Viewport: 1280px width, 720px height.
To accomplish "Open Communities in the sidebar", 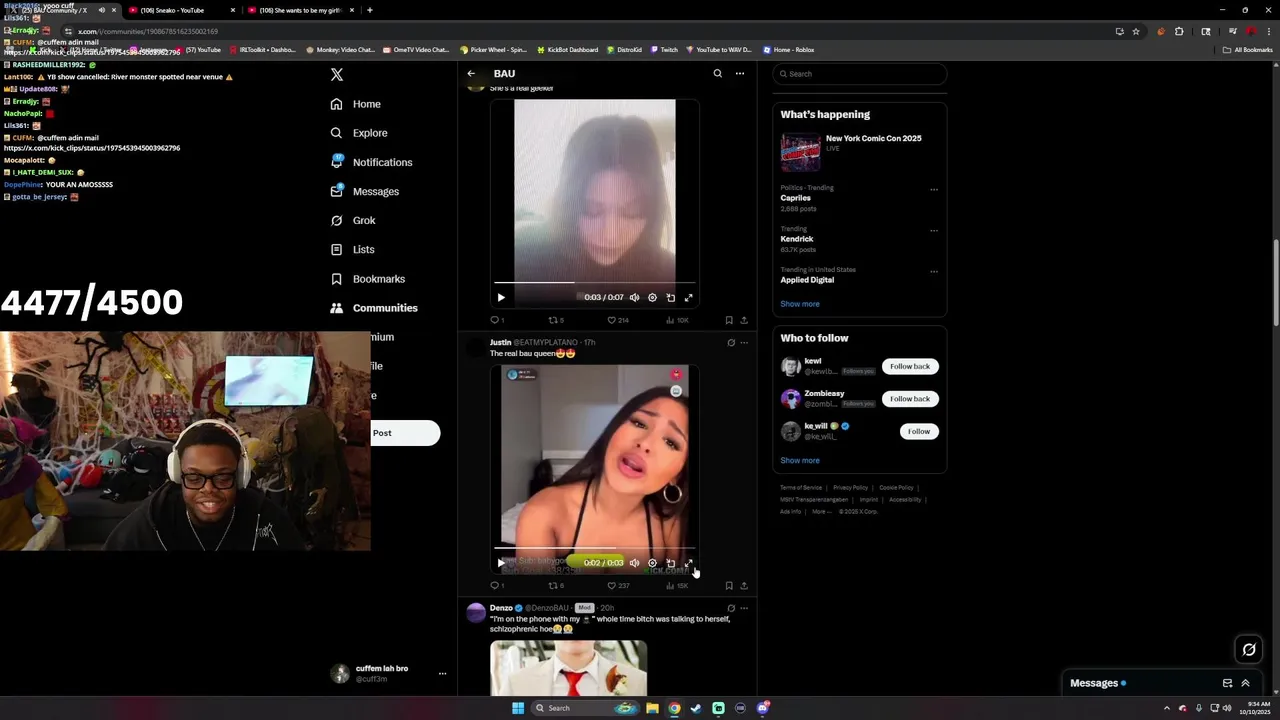I will point(373,308).
